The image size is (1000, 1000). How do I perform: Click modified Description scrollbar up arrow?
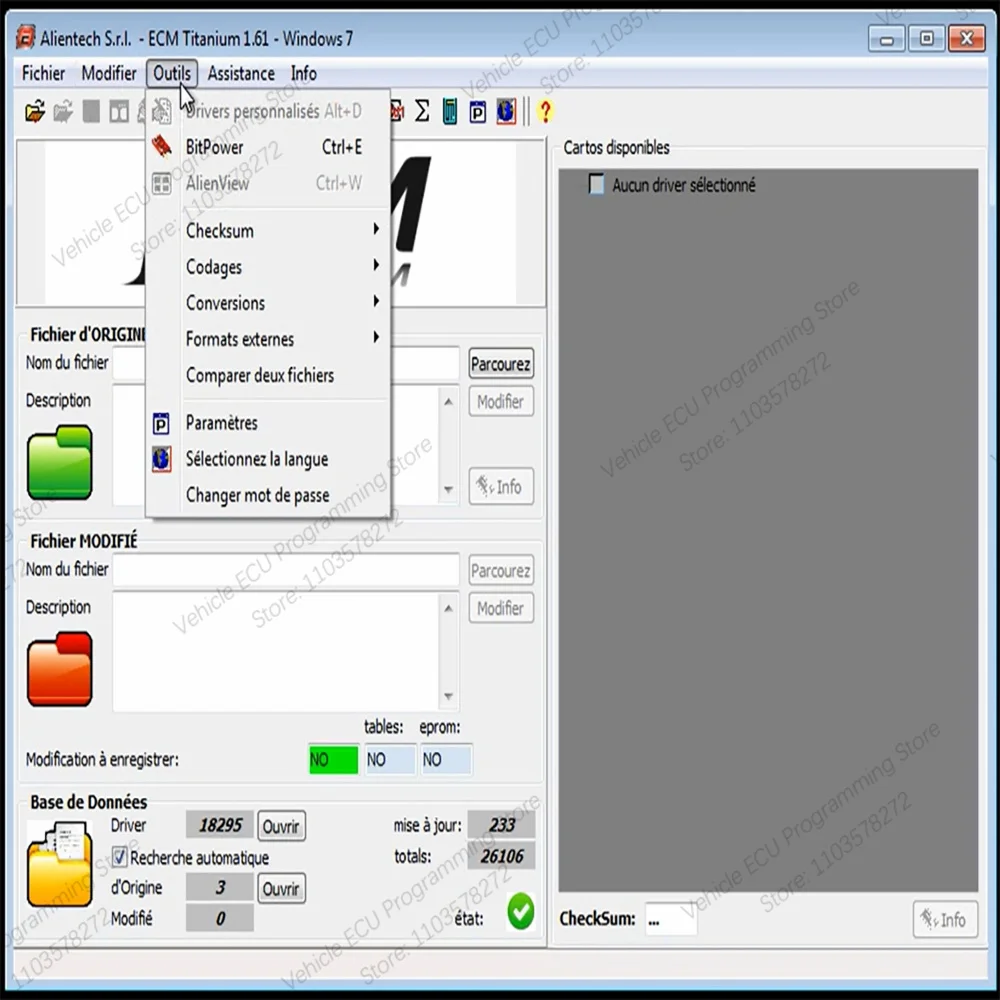(x=448, y=608)
